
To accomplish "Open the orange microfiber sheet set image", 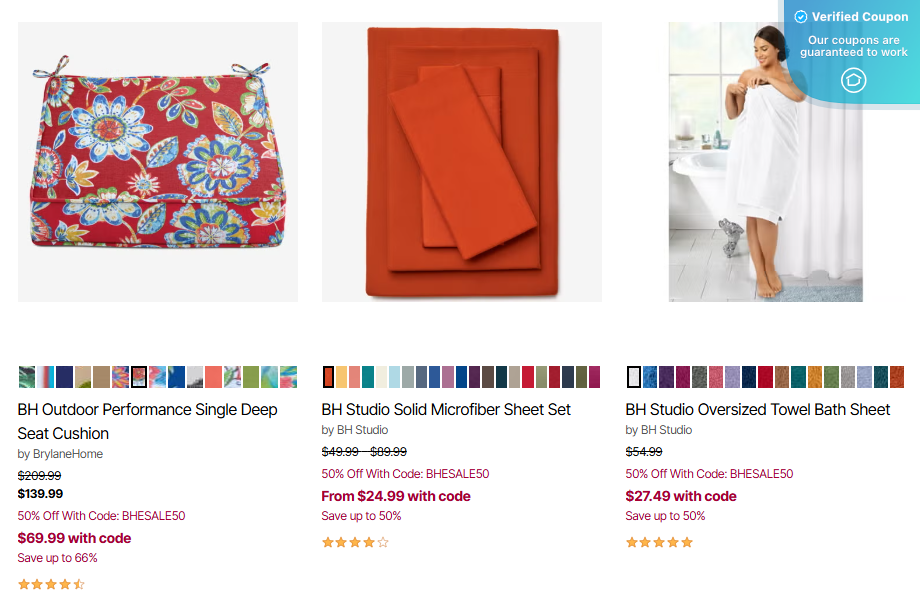I will pos(462,162).
